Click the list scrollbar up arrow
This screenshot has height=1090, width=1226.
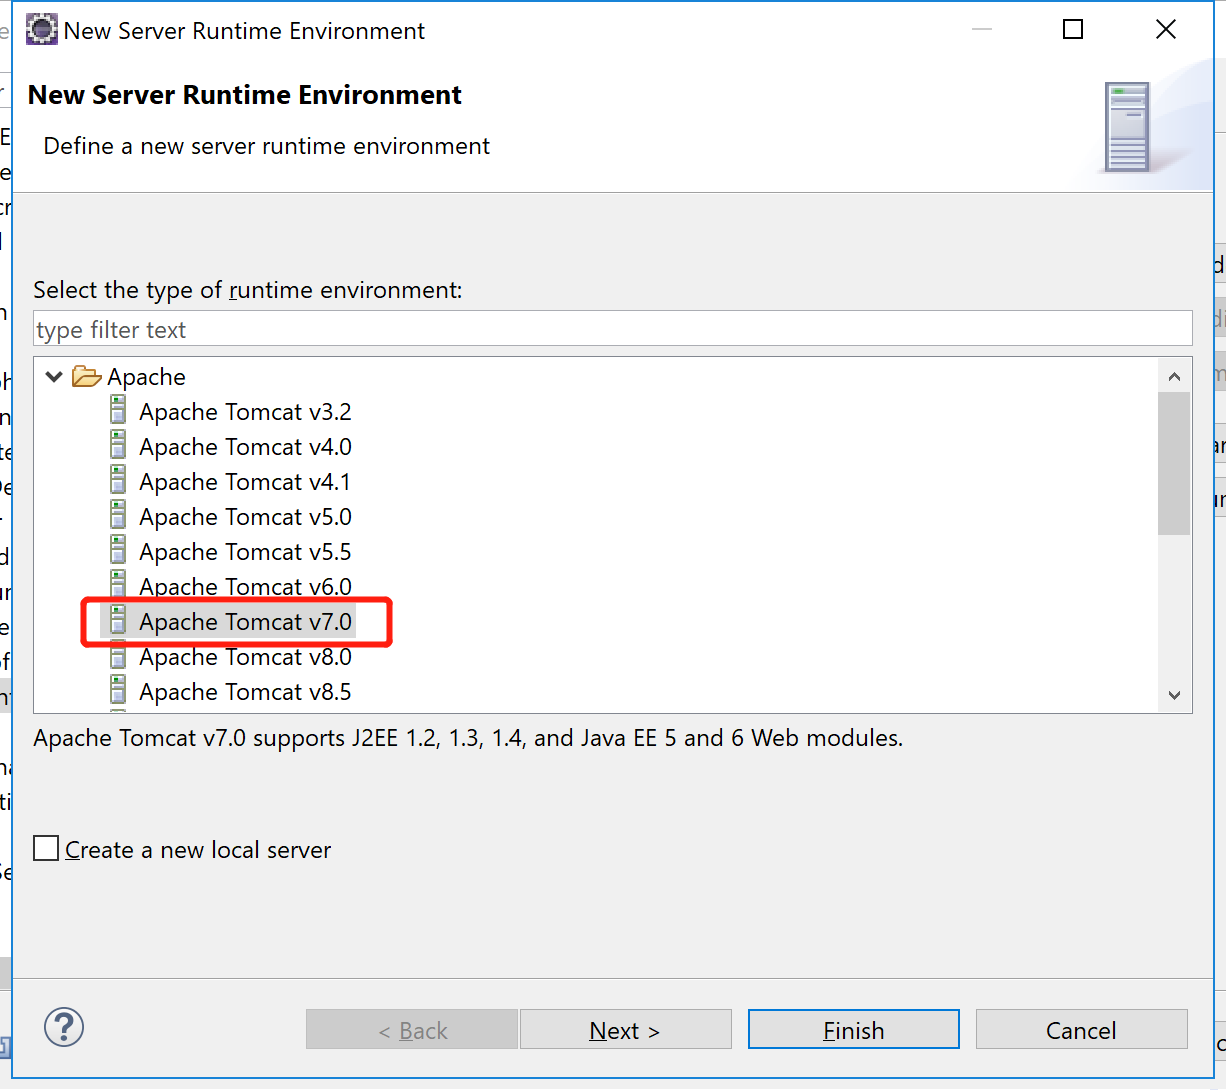(x=1174, y=377)
